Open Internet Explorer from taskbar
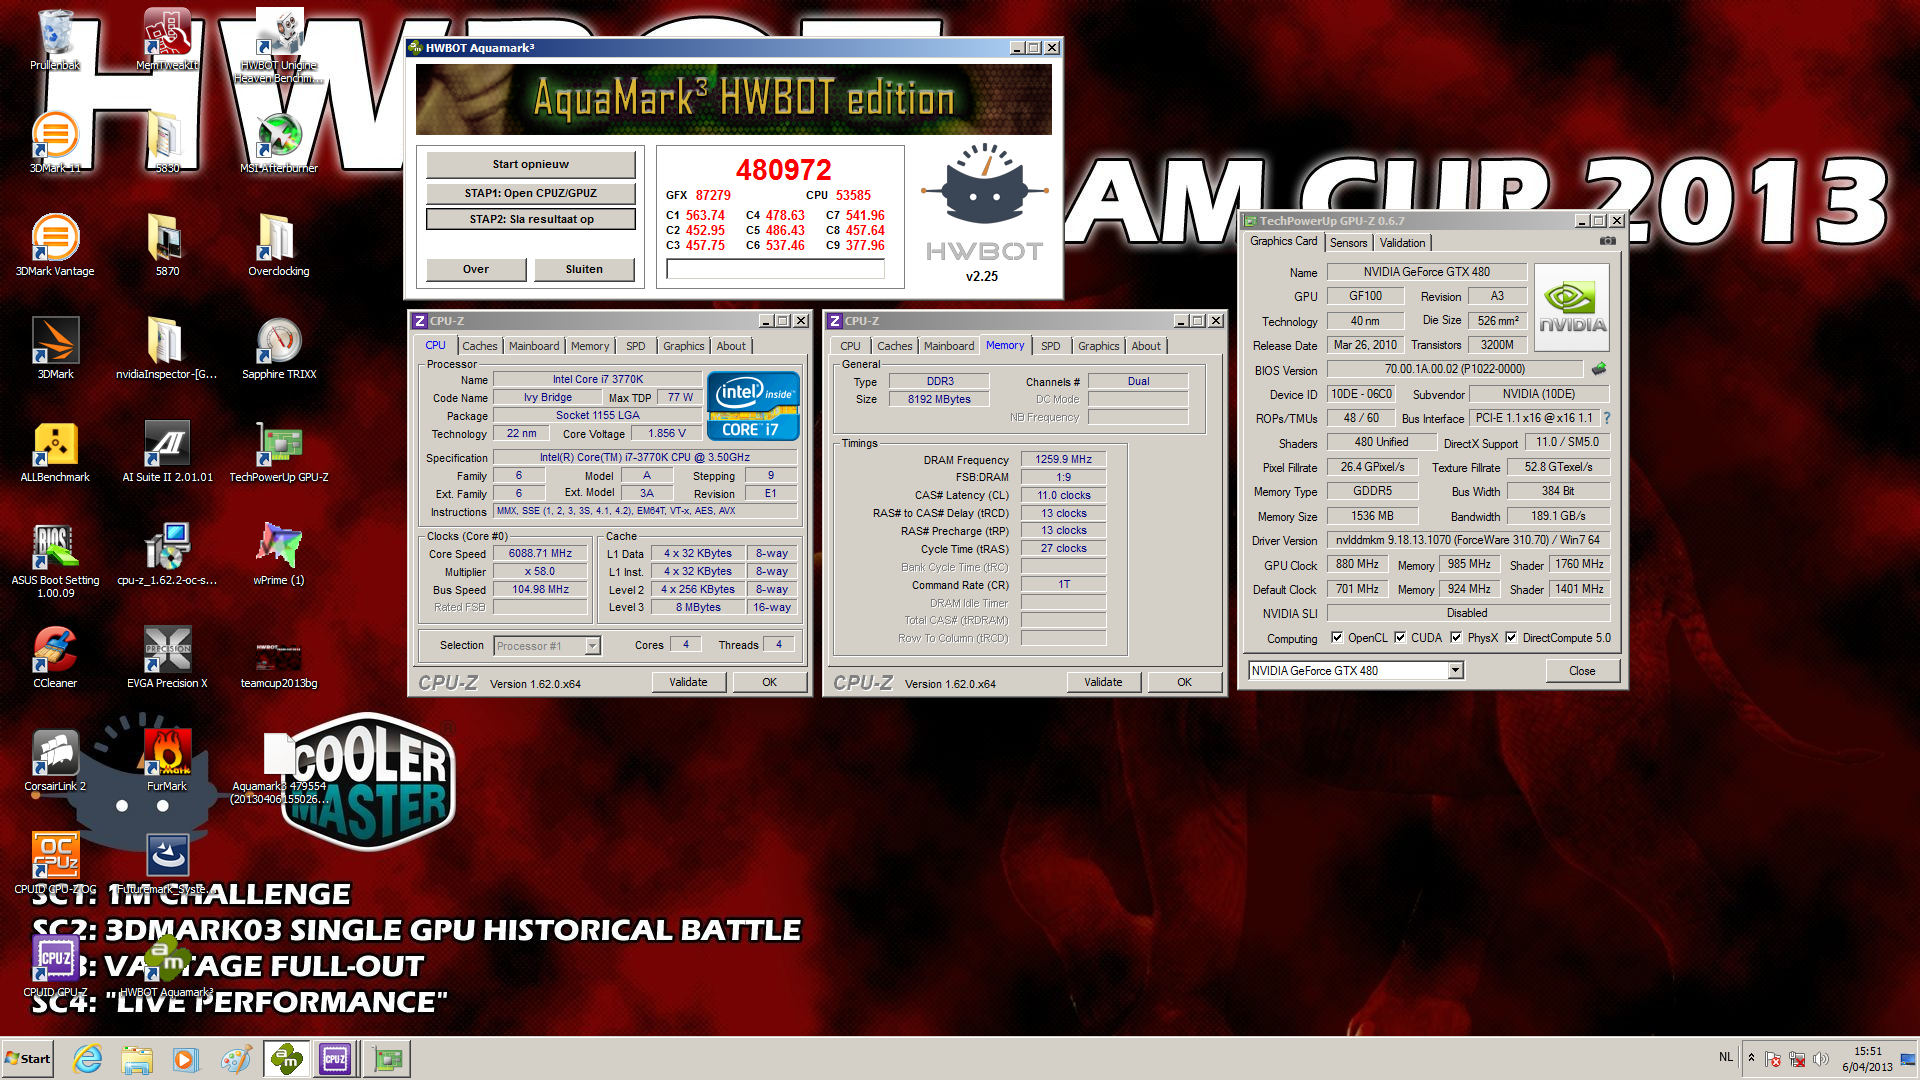 pos(88,1059)
